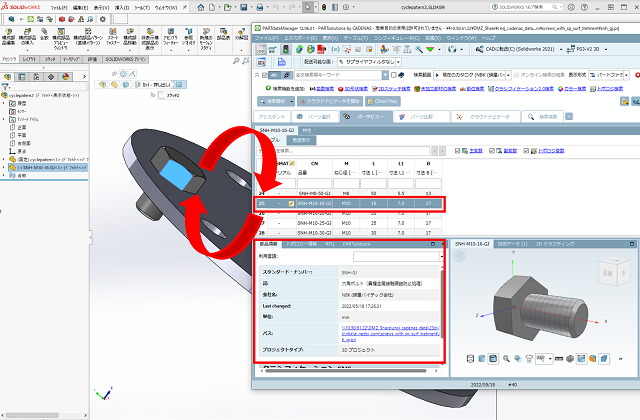Screen dimensions: 640x420
Task: Open the ConfigurationManager tab icon
Action: coord(36,77)
